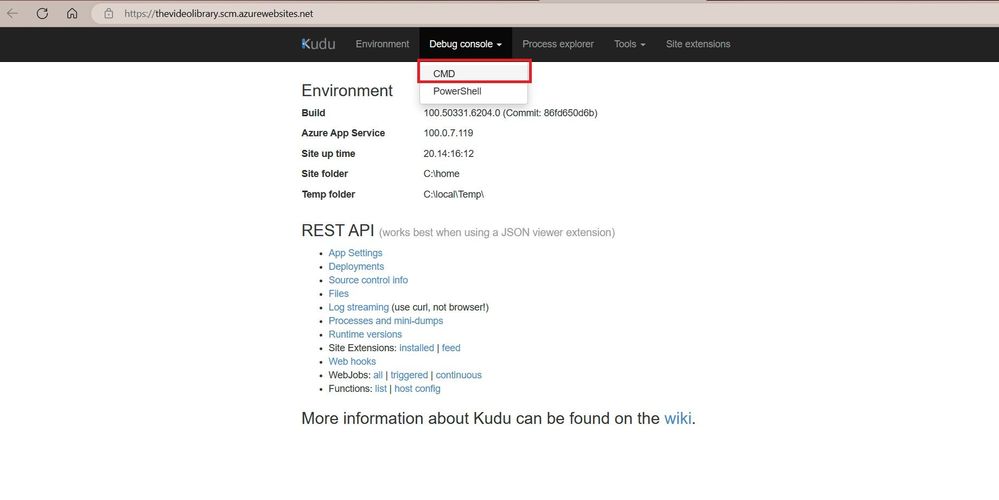Click the Site up time label

point(329,154)
